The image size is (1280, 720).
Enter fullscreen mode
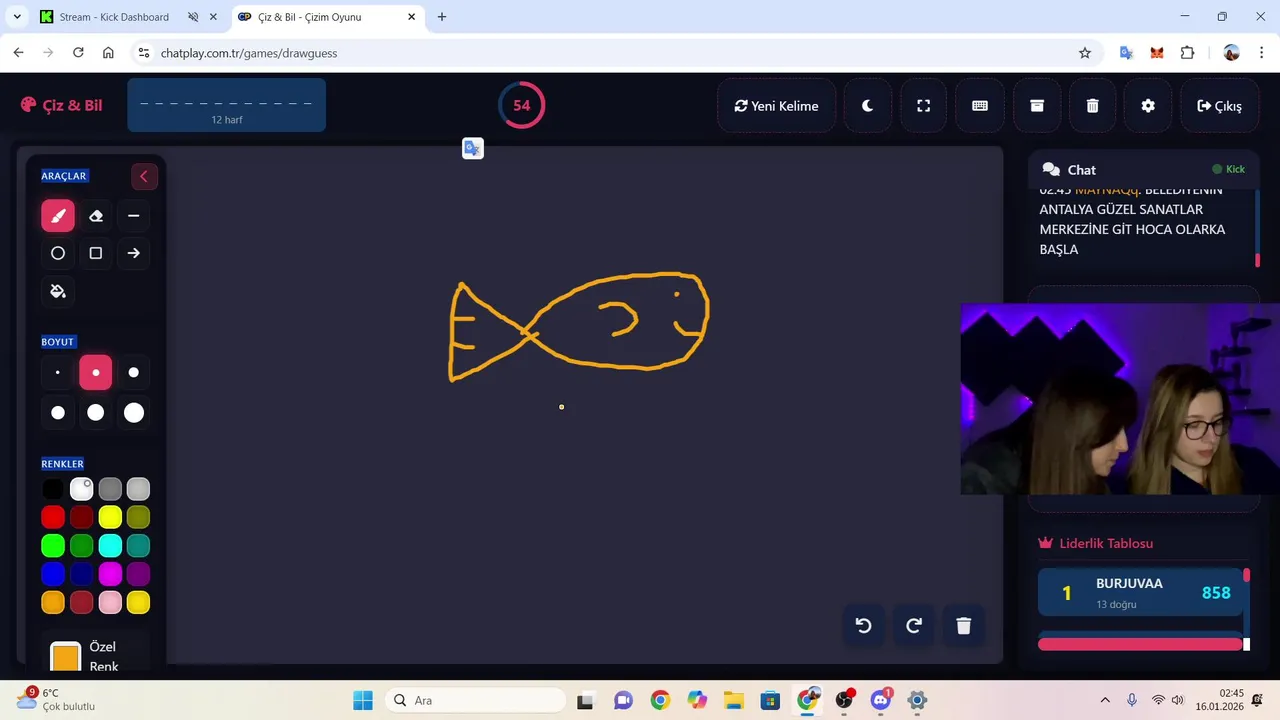pos(924,106)
